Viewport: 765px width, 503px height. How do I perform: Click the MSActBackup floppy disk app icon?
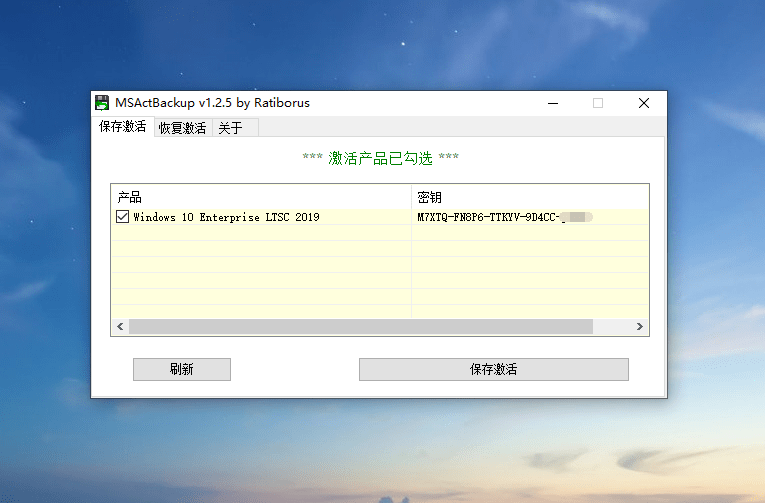[102, 103]
